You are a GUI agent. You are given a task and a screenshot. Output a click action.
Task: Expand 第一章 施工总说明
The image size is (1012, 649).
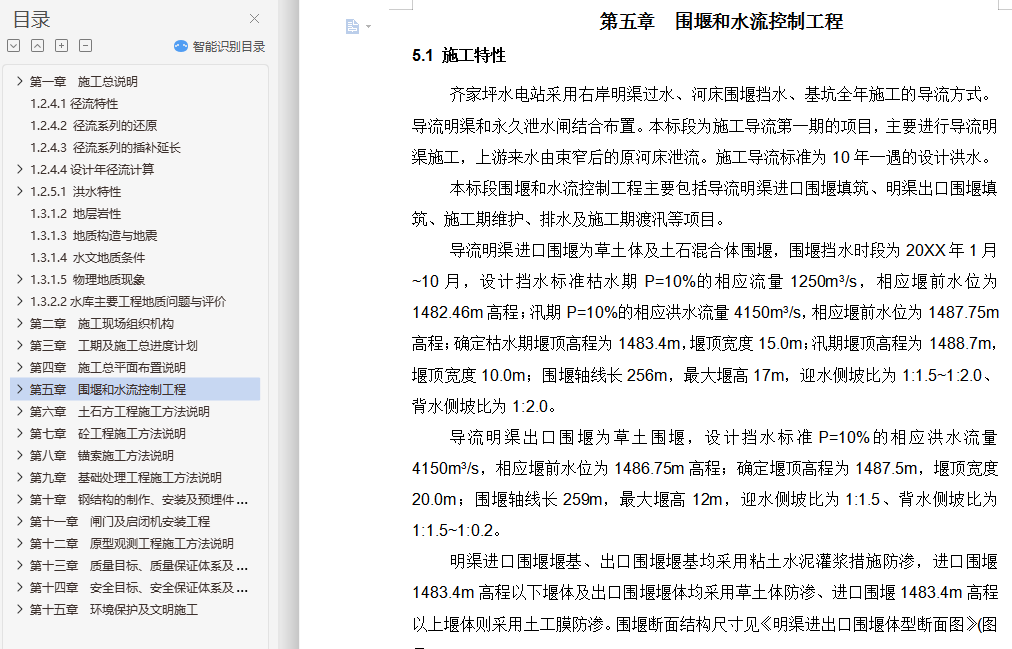pyautogui.click(x=19, y=81)
